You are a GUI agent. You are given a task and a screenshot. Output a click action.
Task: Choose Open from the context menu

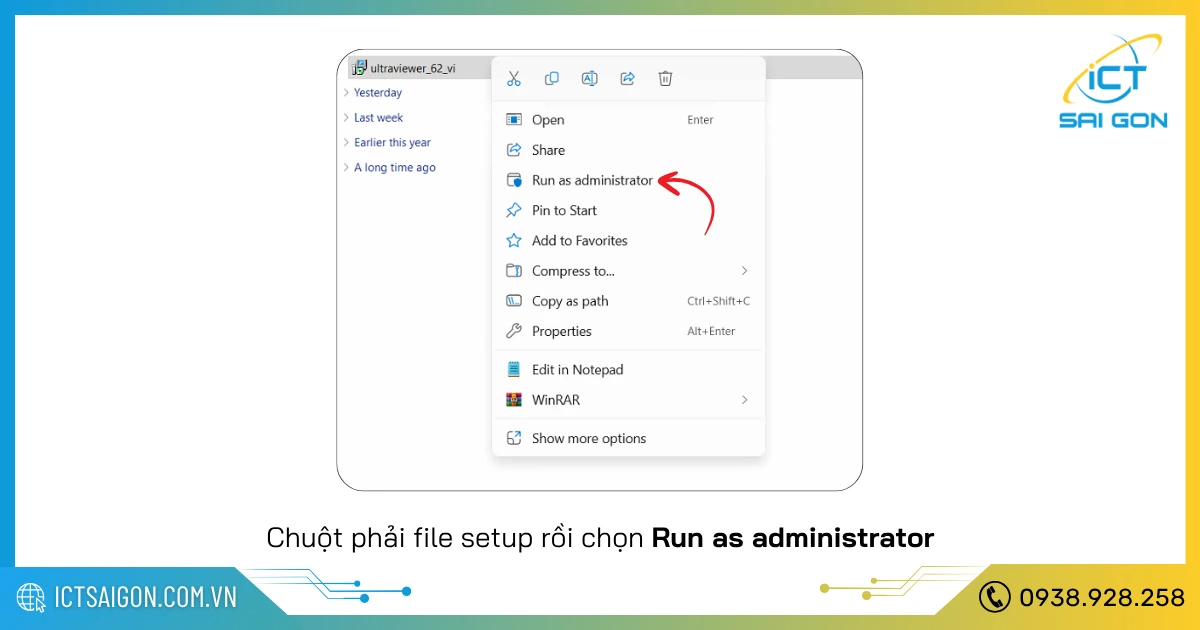point(628,120)
